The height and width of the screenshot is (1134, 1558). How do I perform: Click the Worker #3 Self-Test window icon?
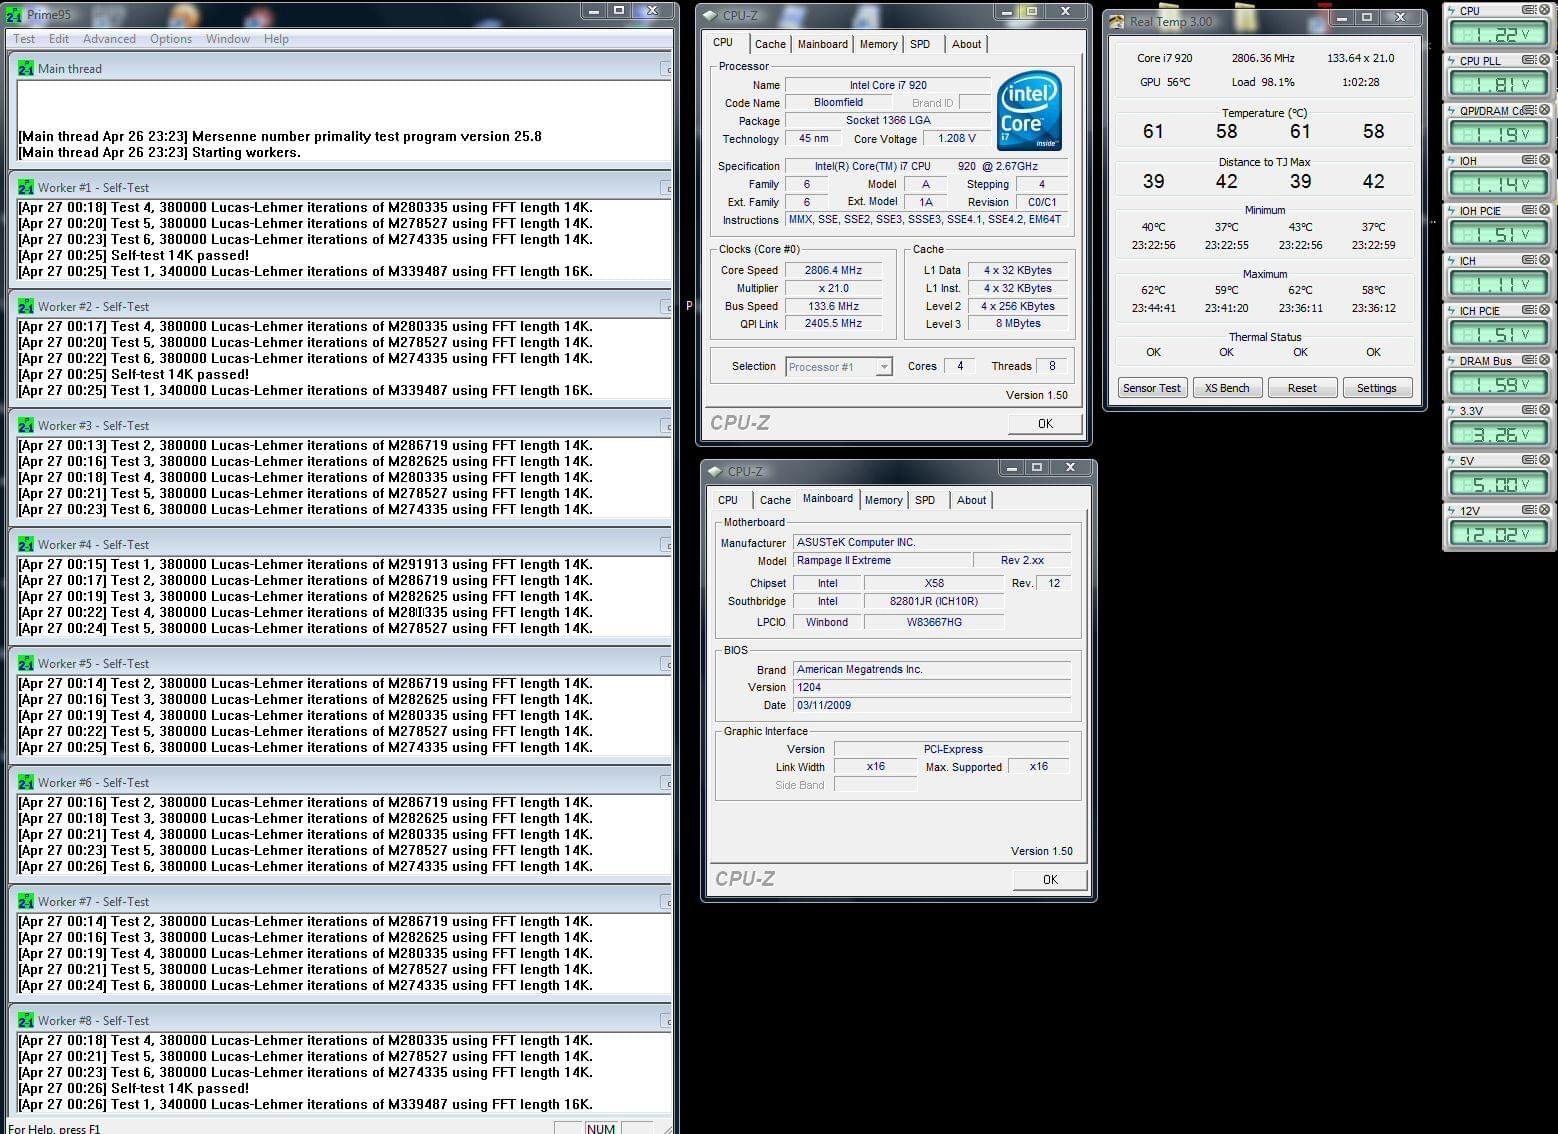point(26,425)
